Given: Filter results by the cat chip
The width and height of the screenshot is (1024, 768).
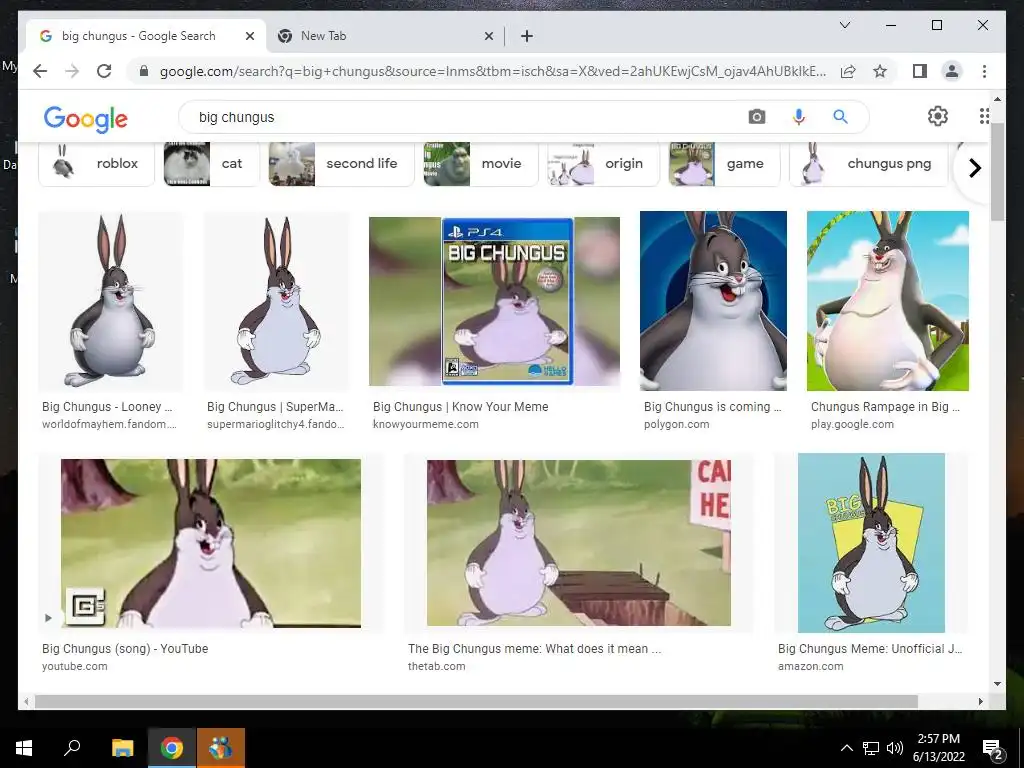Looking at the screenshot, I should 210,164.
